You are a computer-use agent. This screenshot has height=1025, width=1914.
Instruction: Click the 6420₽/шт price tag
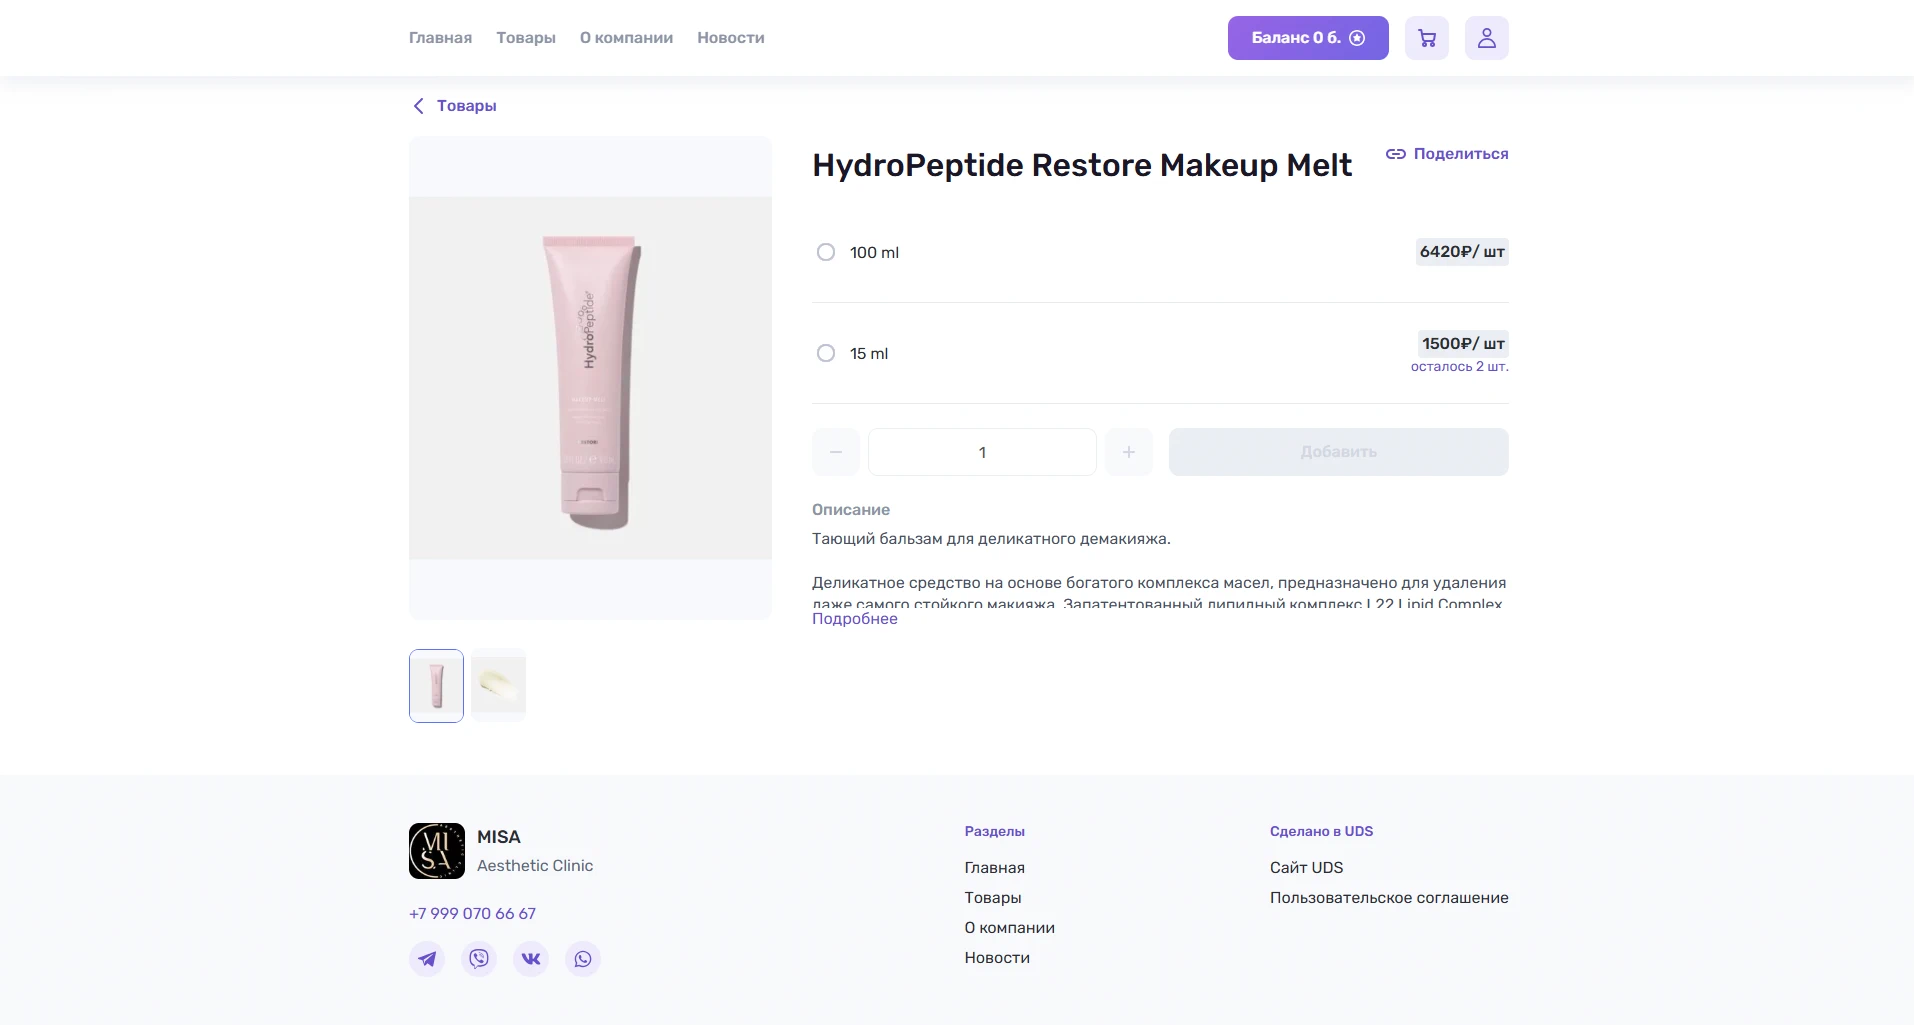coord(1462,252)
